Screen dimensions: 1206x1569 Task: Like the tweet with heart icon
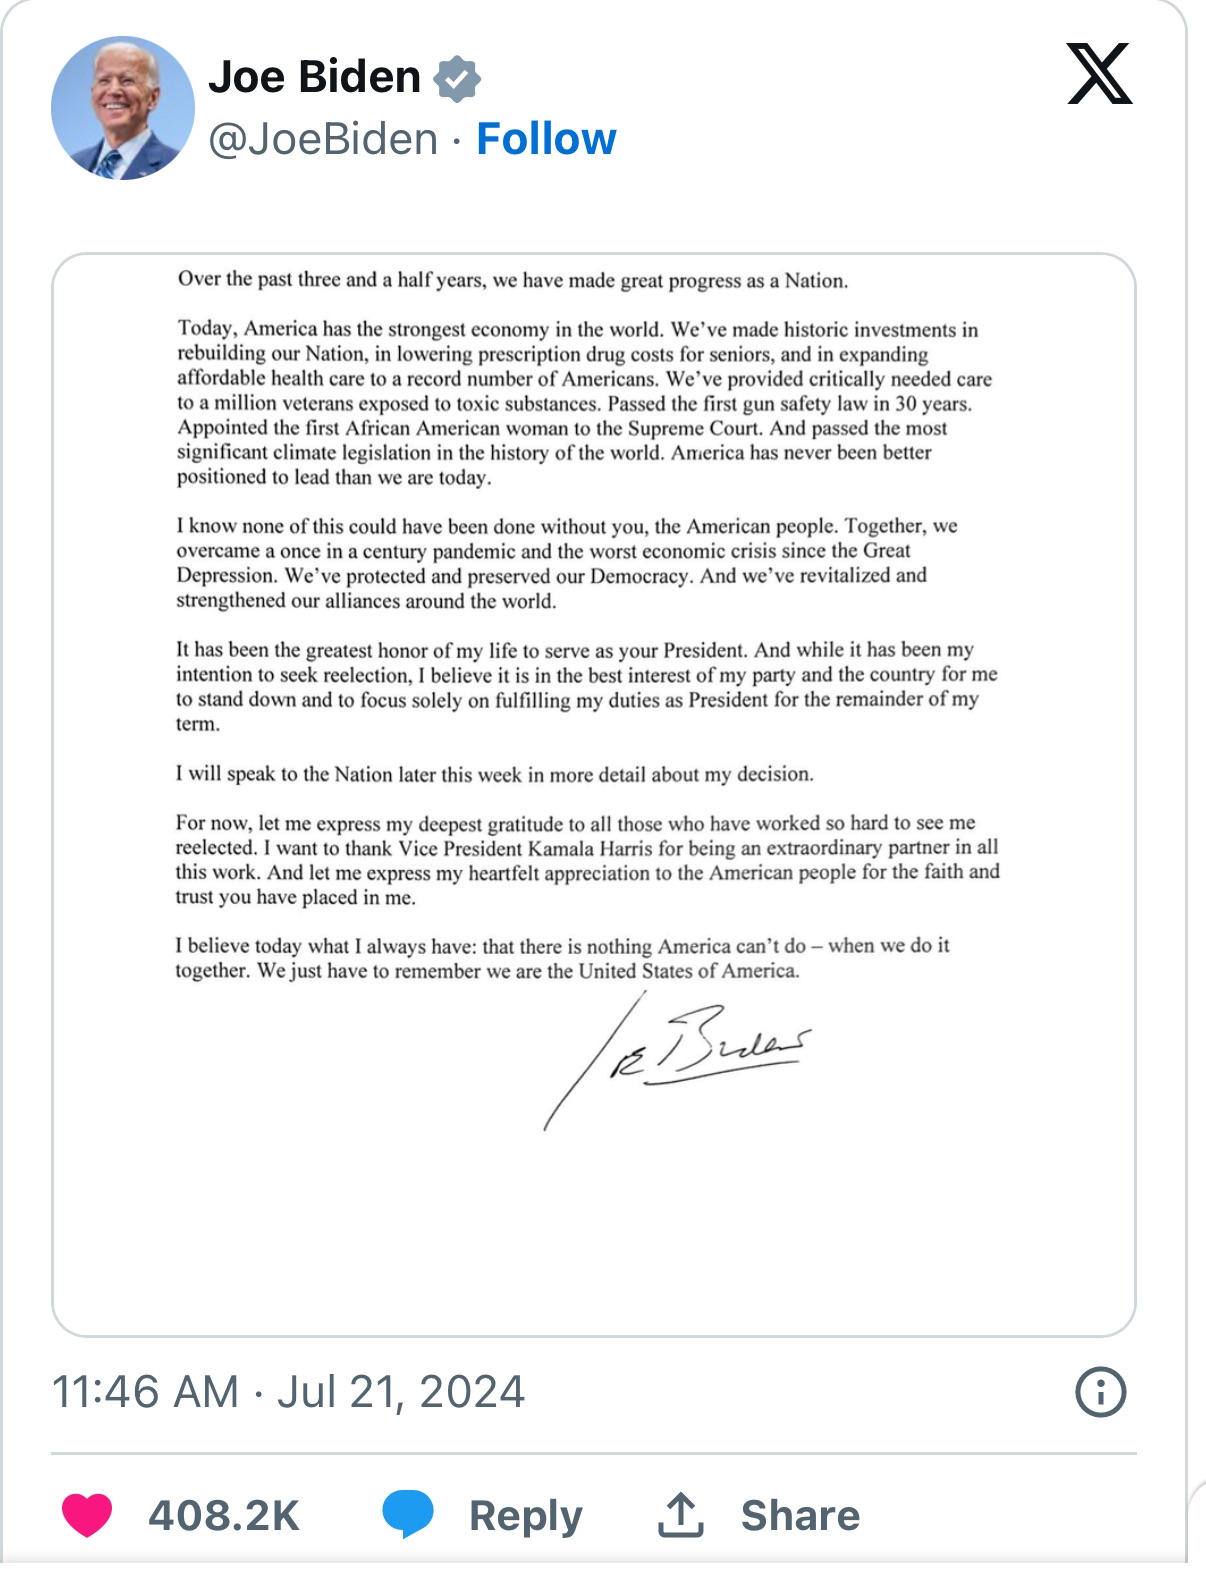tap(87, 1514)
